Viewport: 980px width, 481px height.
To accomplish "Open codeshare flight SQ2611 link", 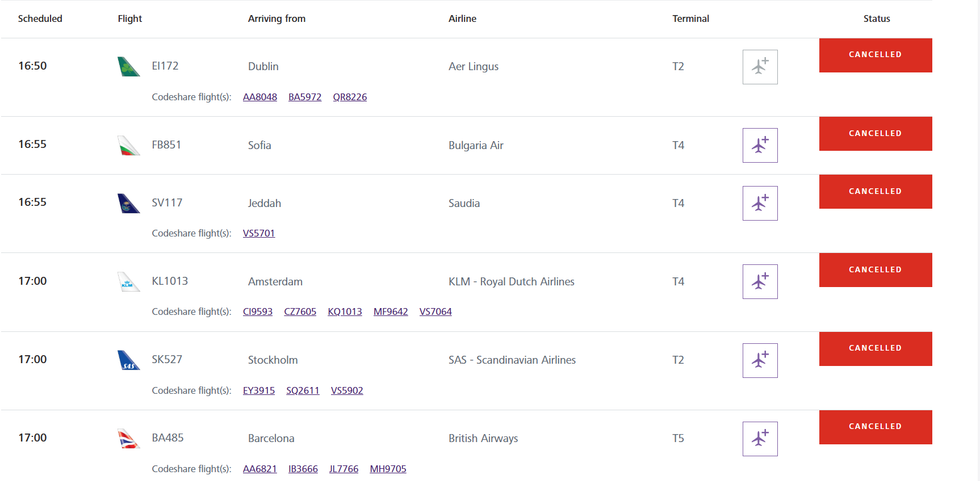I will 303,390.
